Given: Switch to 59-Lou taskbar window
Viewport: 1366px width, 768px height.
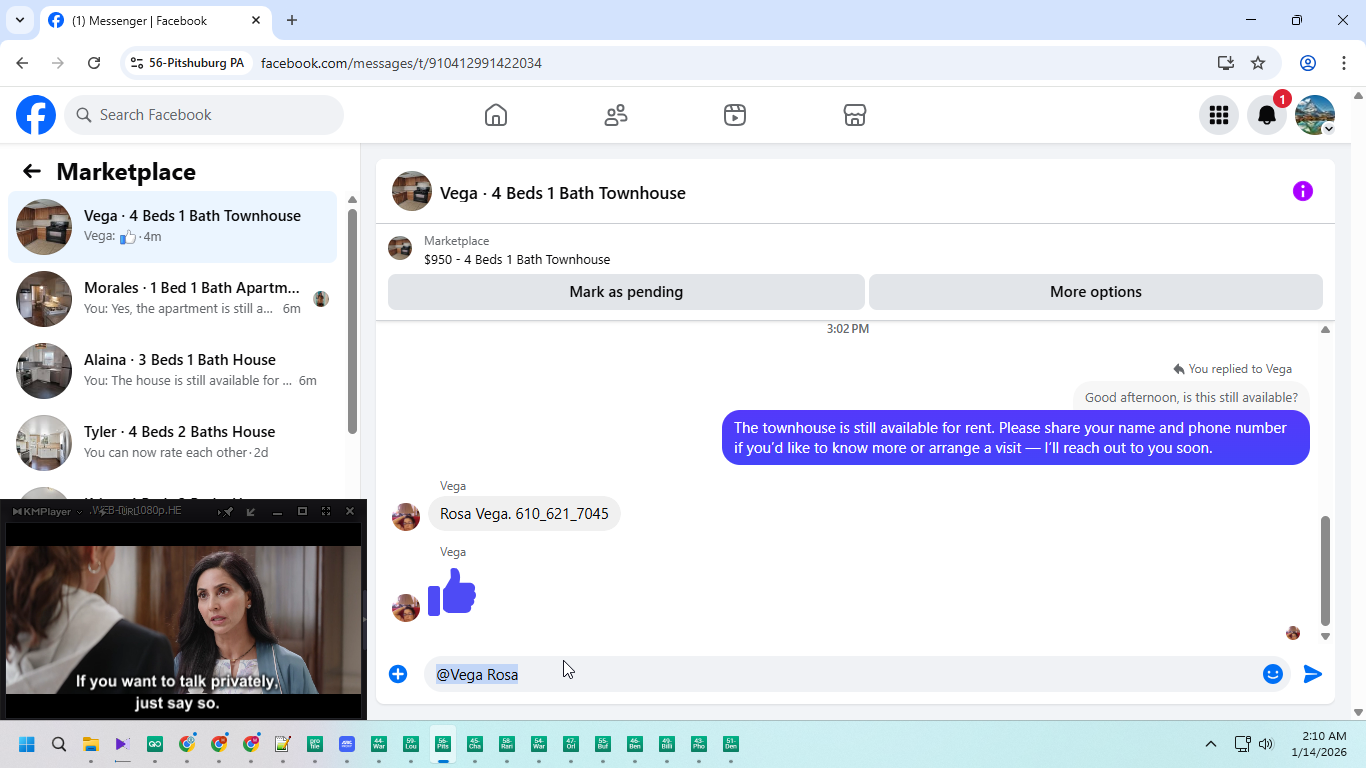Looking at the screenshot, I should click(x=411, y=744).
